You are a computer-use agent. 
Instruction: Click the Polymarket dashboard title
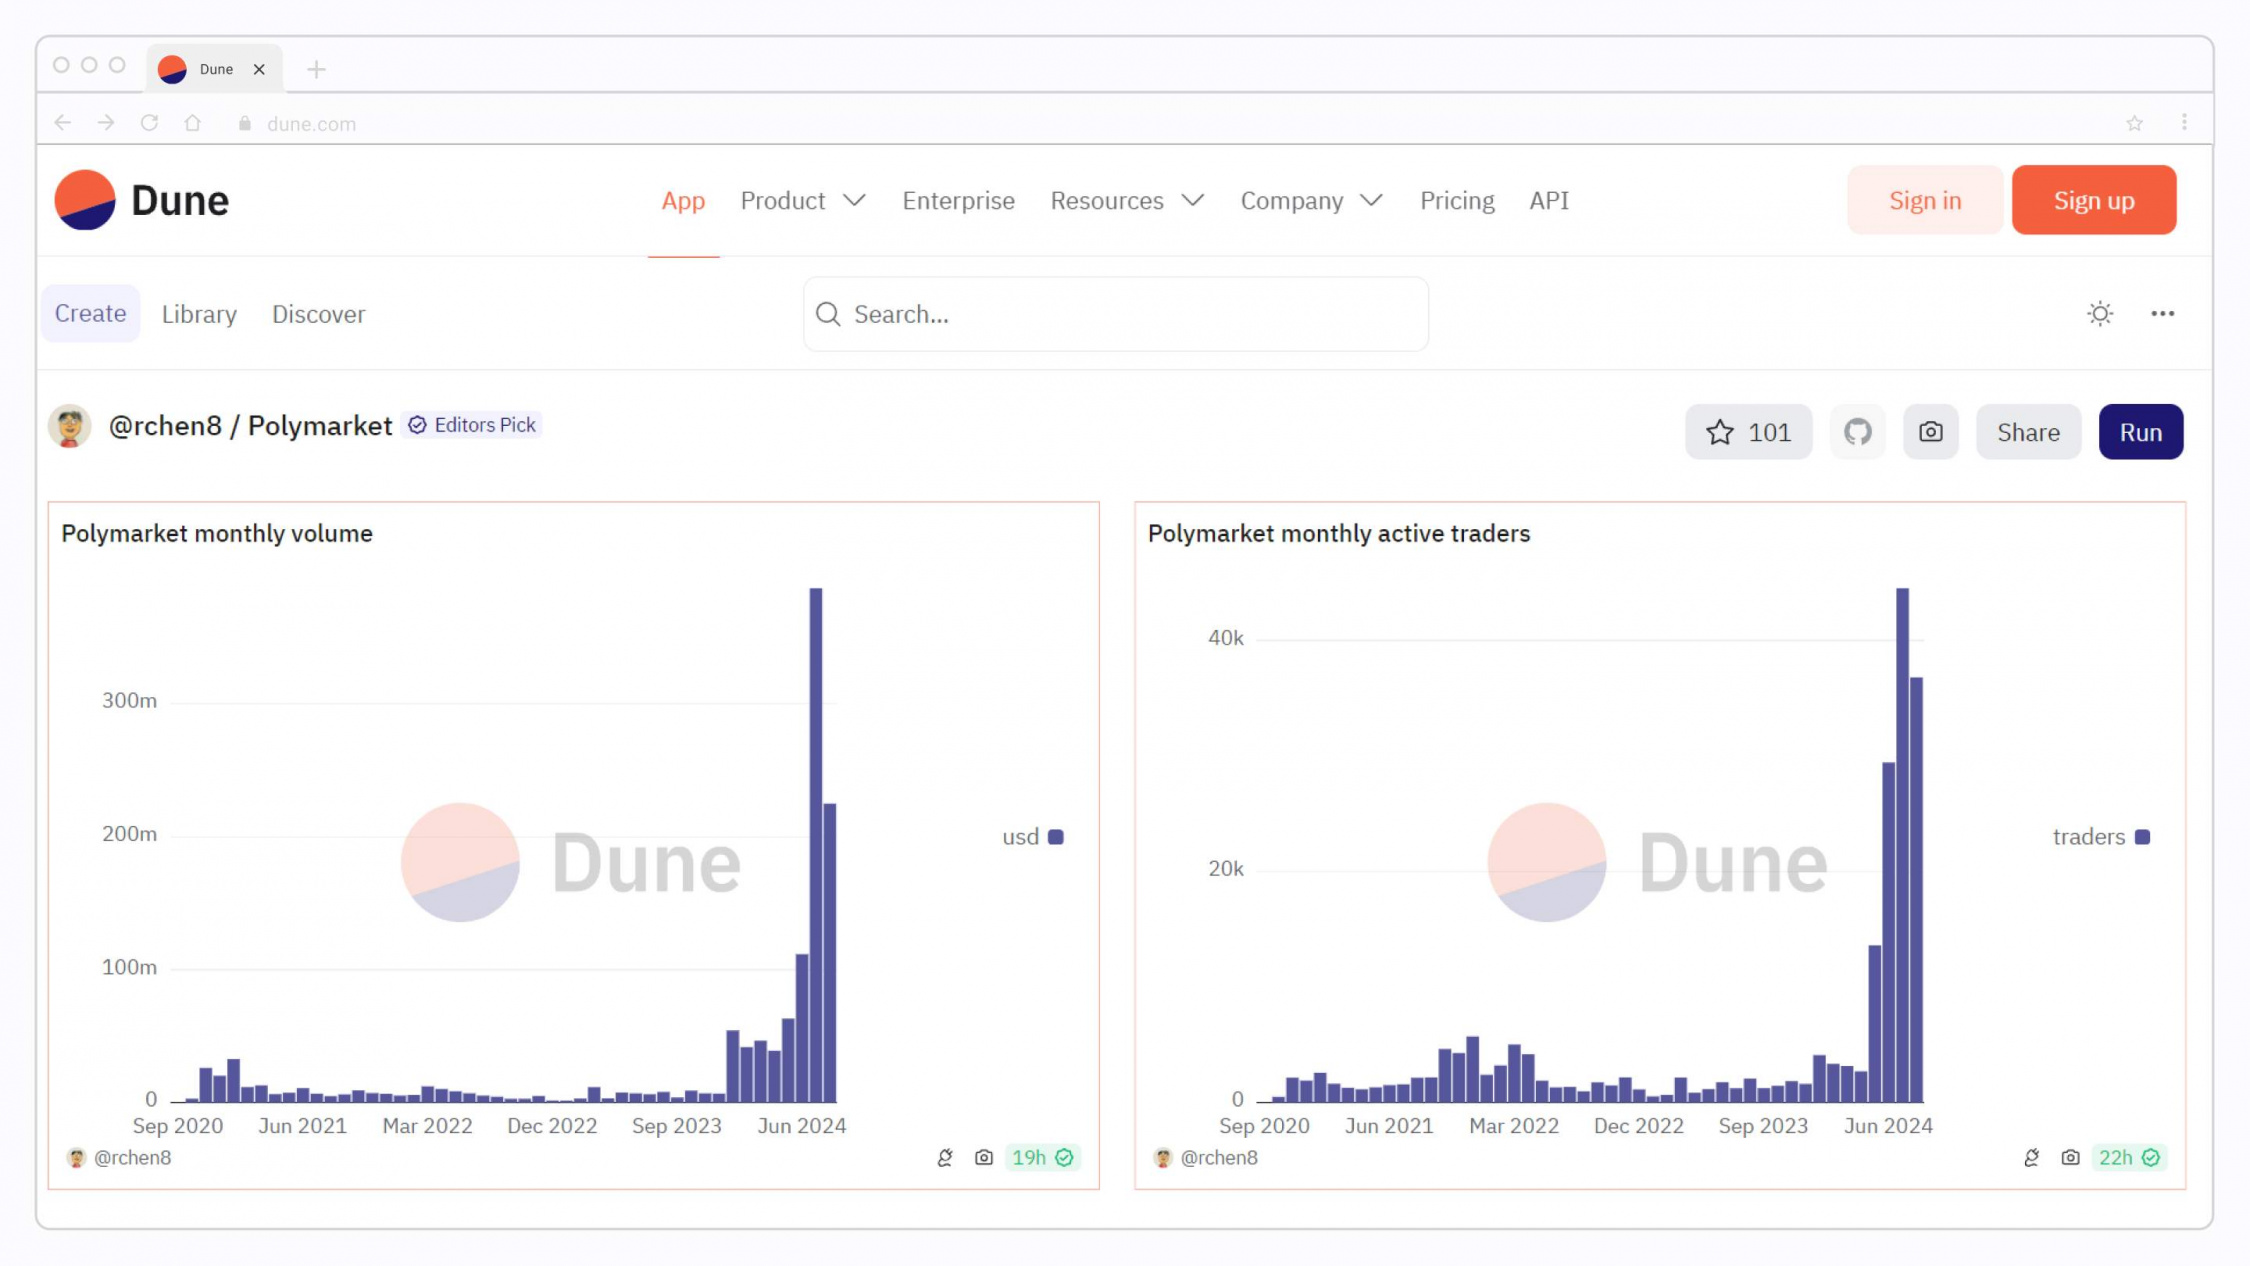[320, 426]
